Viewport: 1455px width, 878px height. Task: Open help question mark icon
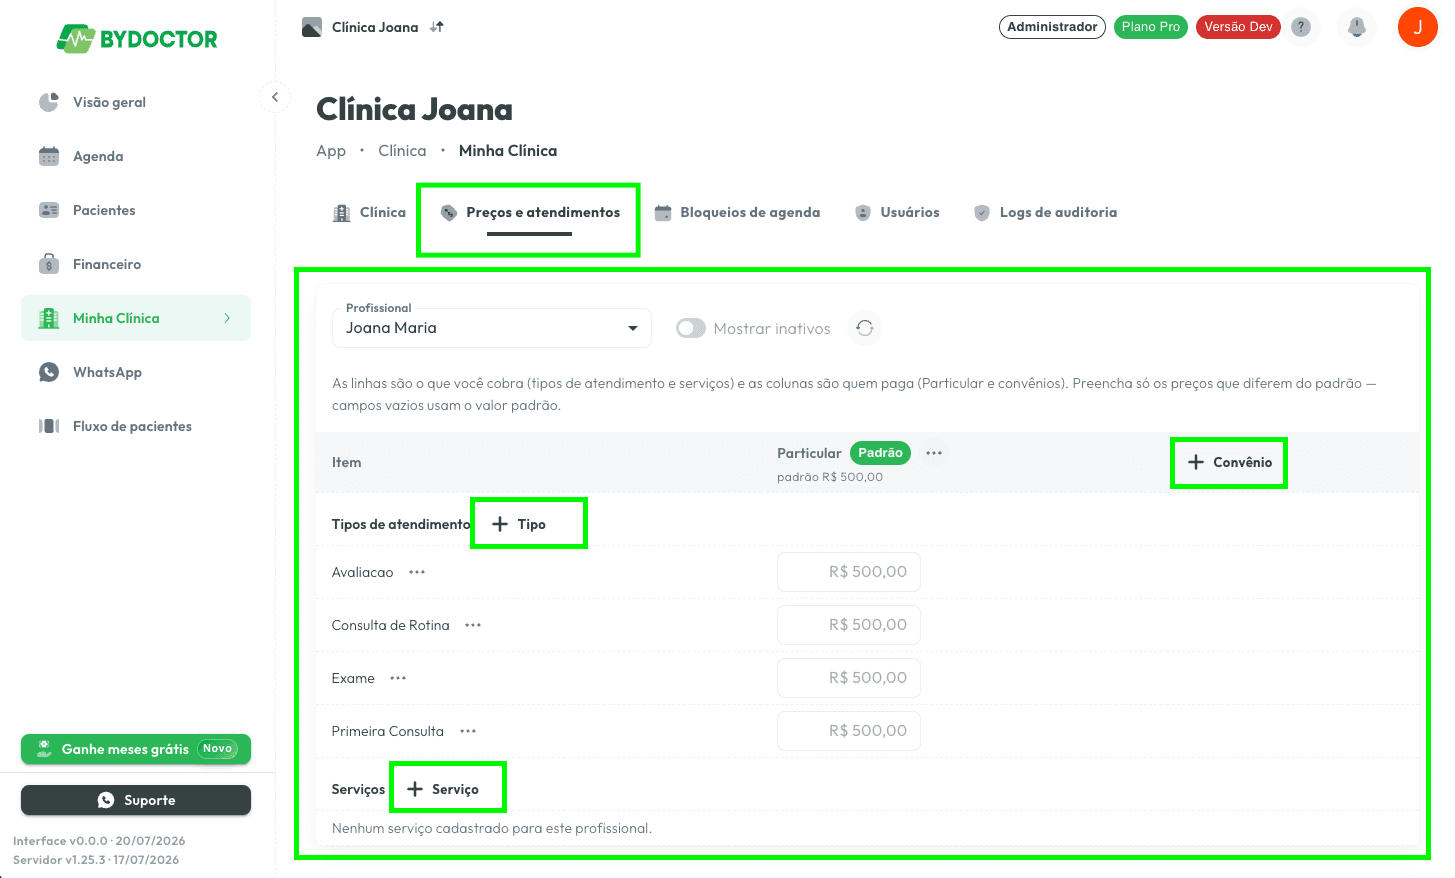coord(1301,27)
